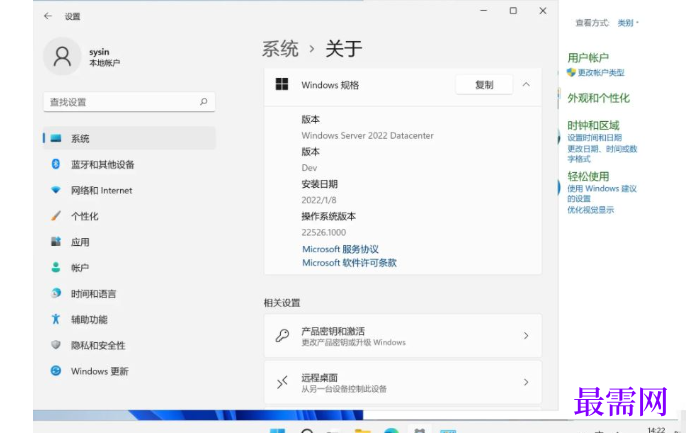Click the key icon beside 产品密钥和激活
The width and height of the screenshot is (686, 433).
pyautogui.click(x=282, y=335)
